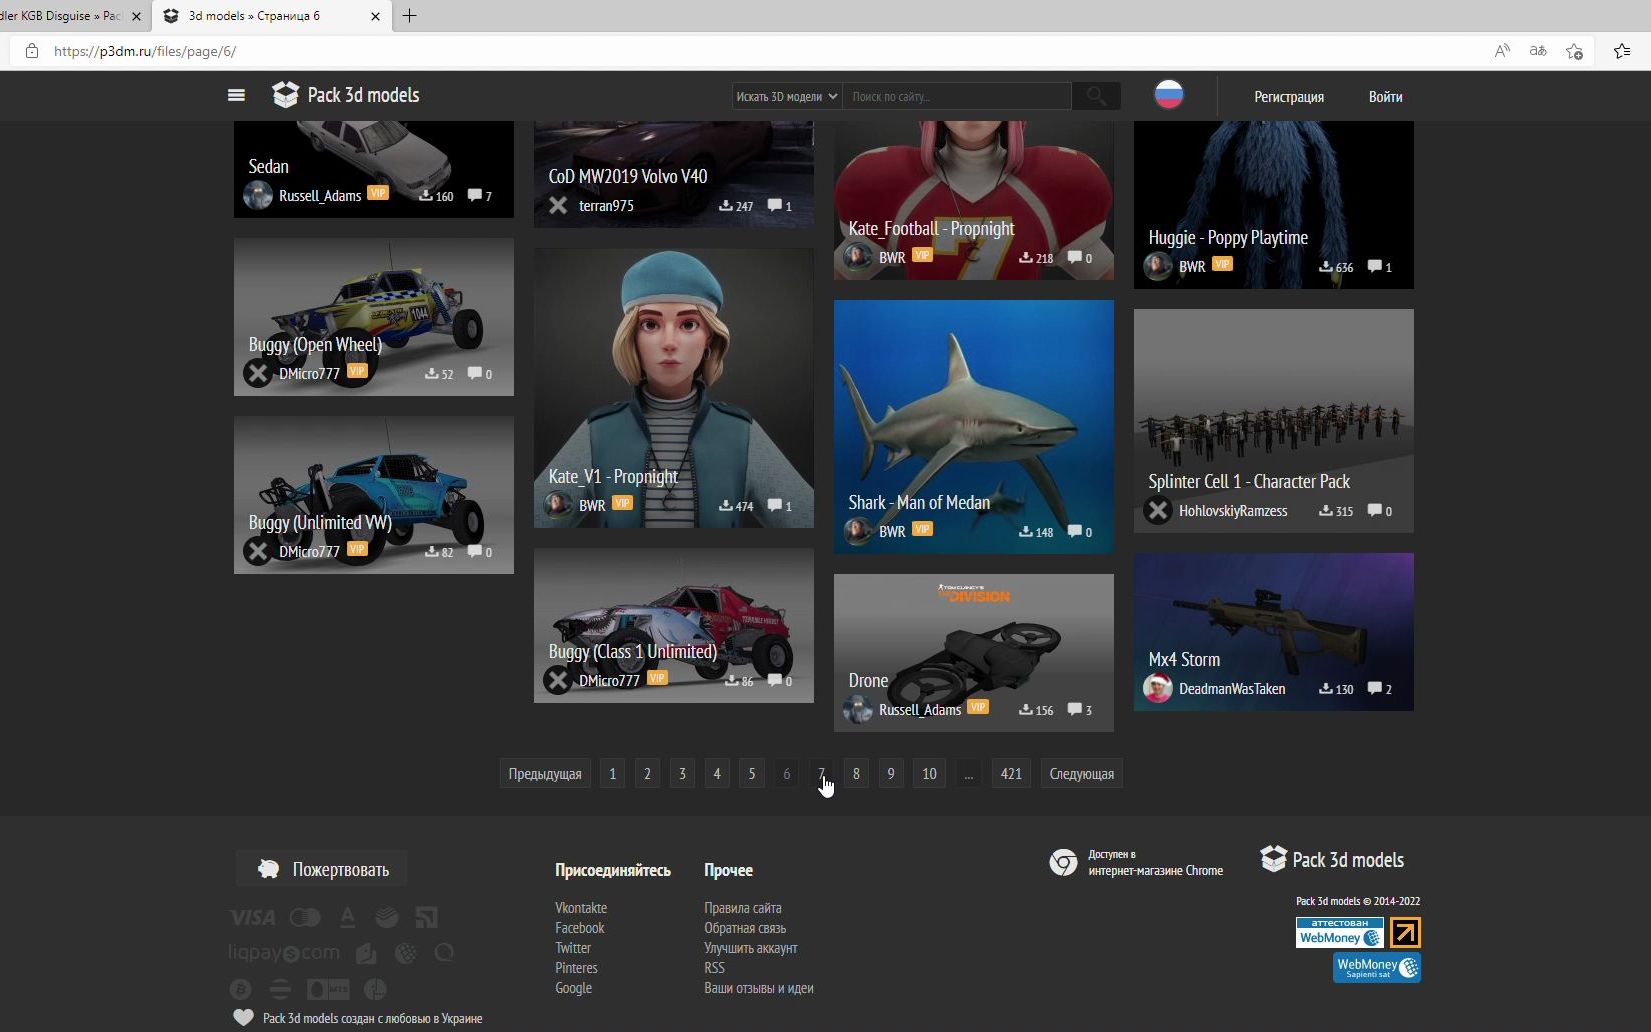Click the browser translate icon
This screenshot has width=1651, height=1032.
tap(1538, 51)
